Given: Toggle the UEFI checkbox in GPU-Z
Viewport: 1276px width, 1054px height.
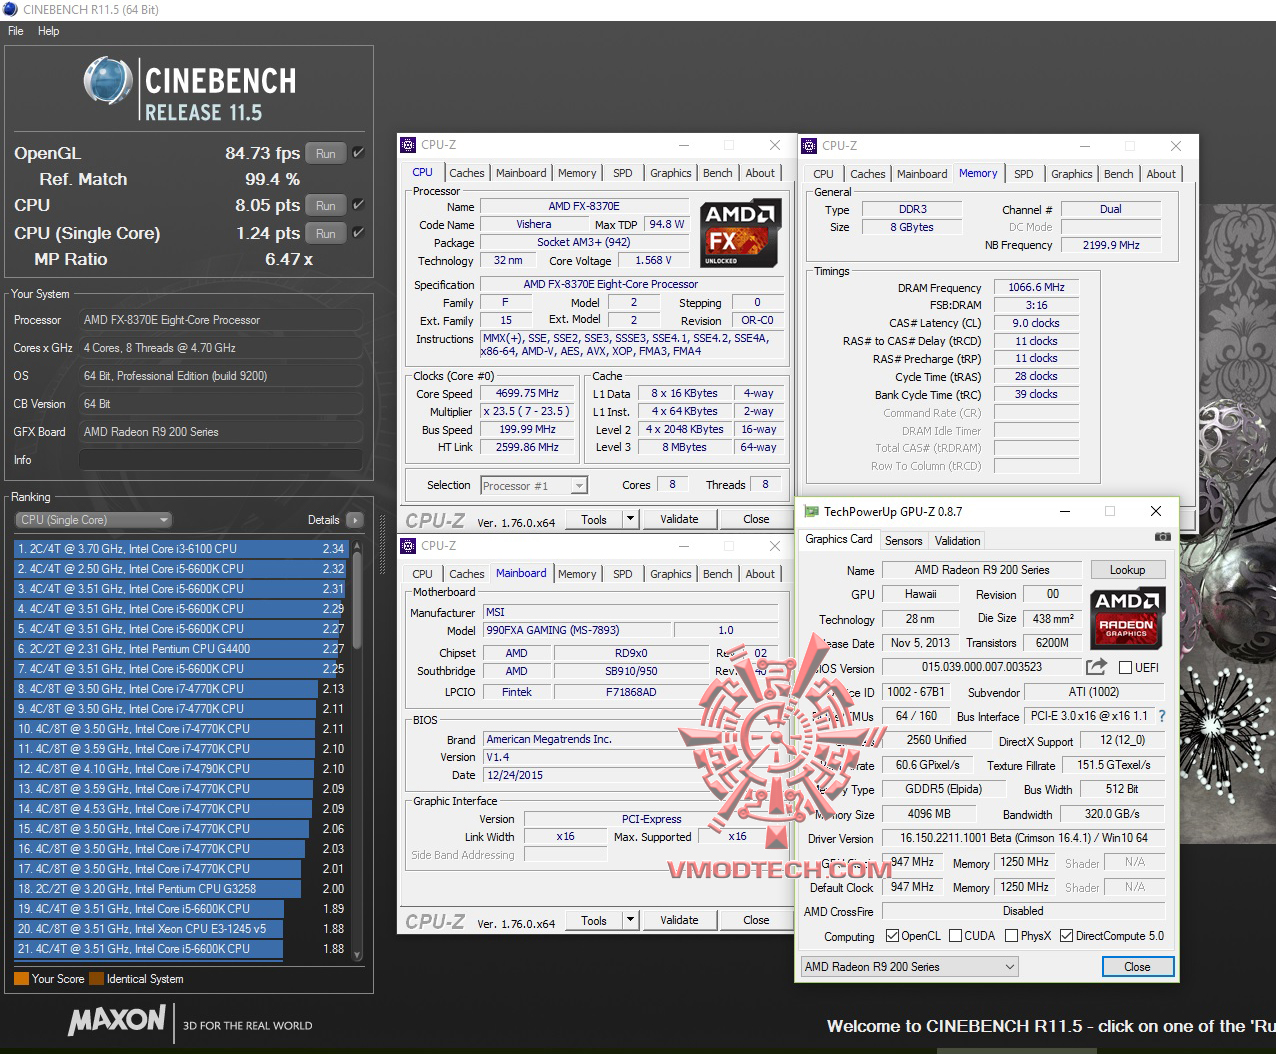Looking at the screenshot, I should coord(1126,668).
